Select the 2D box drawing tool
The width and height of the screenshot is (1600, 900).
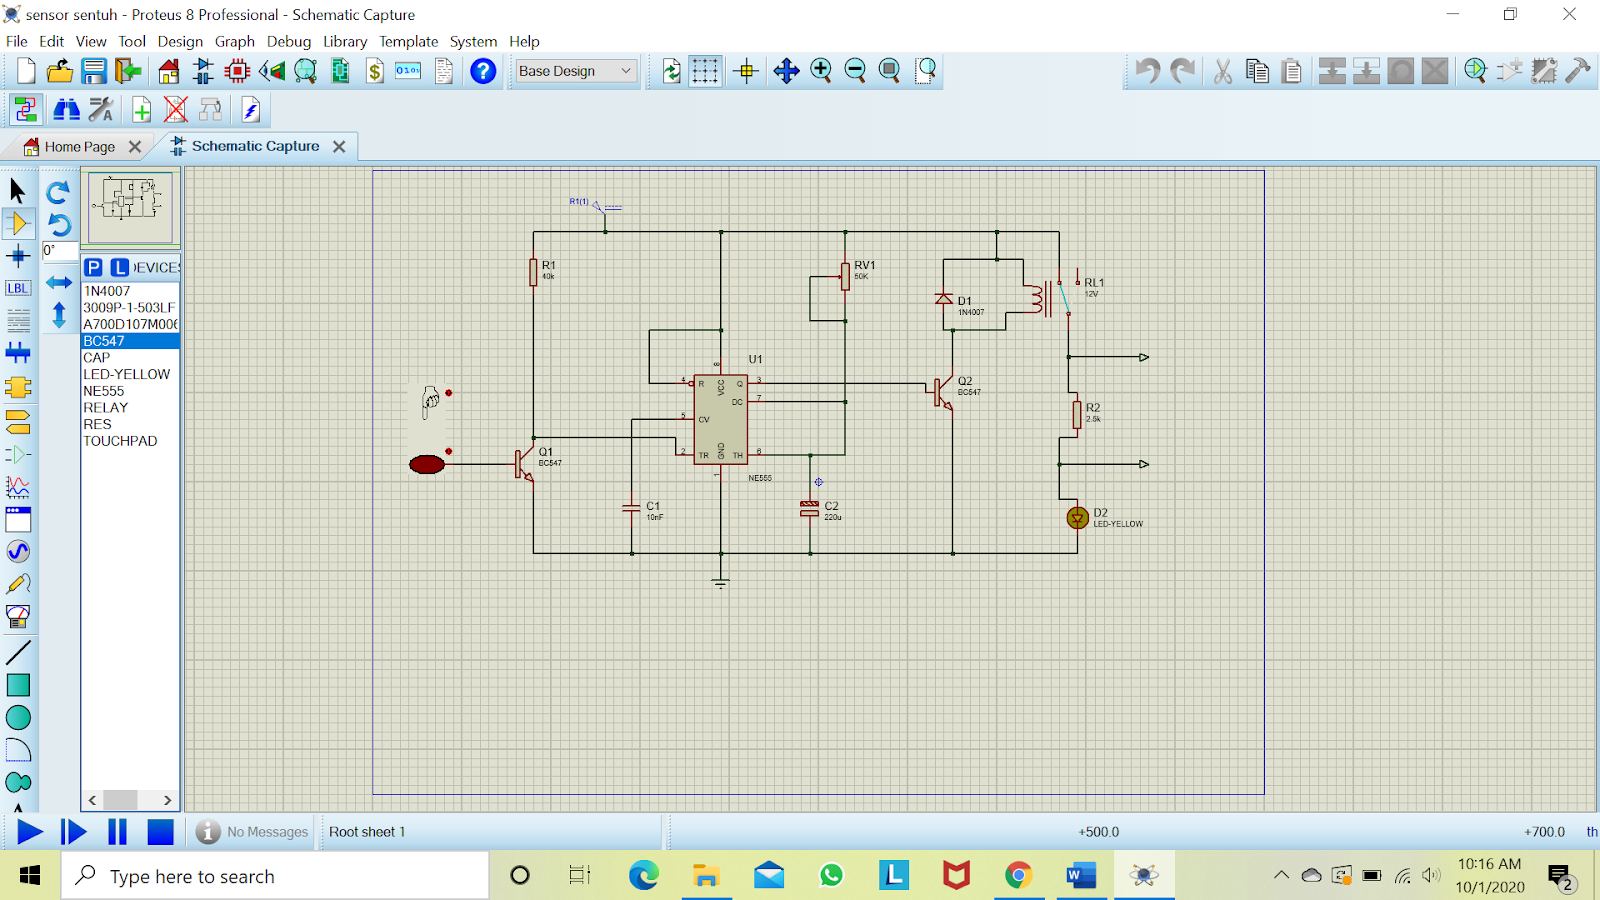tap(18, 685)
